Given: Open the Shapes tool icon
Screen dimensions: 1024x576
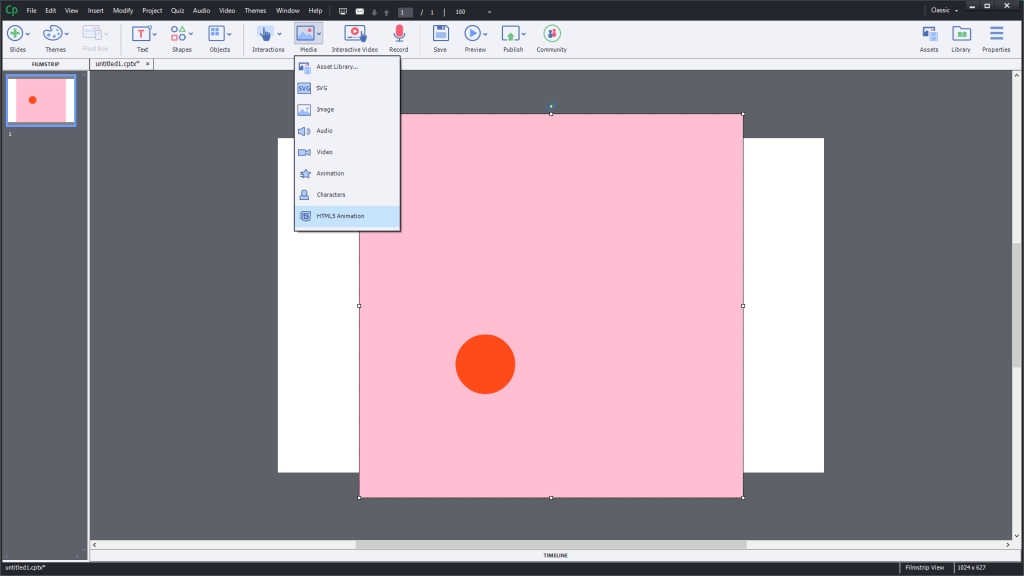Looking at the screenshot, I should (x=179, y=34).
